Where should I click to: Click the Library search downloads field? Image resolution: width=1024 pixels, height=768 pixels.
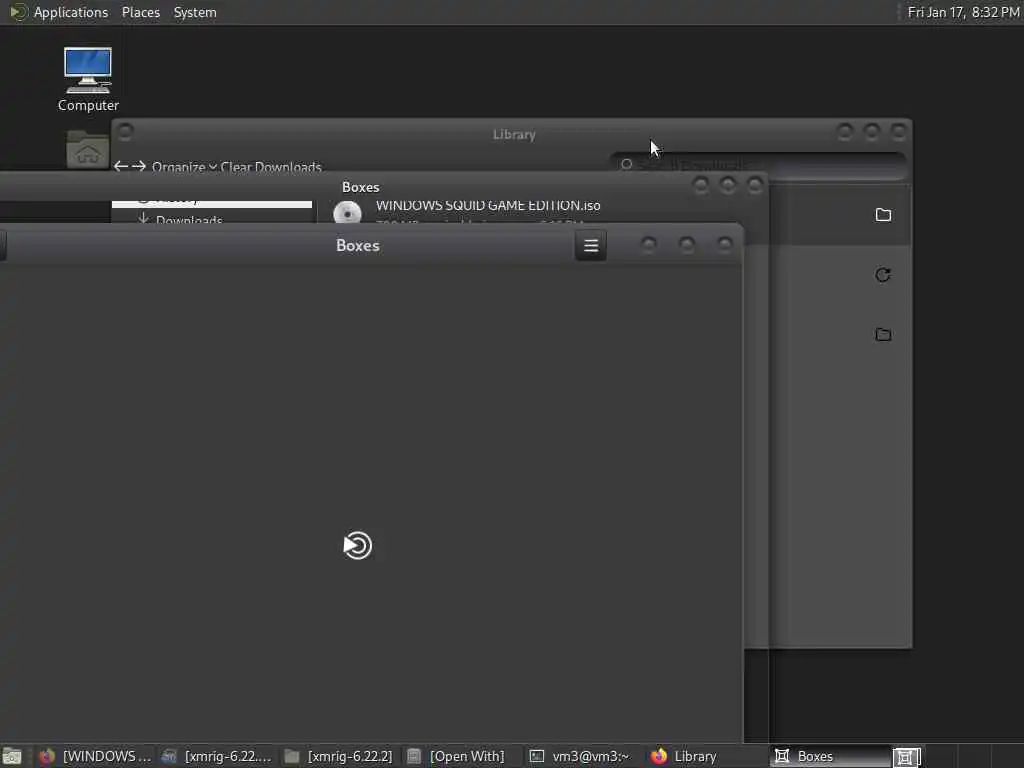[x=758, y=165]
